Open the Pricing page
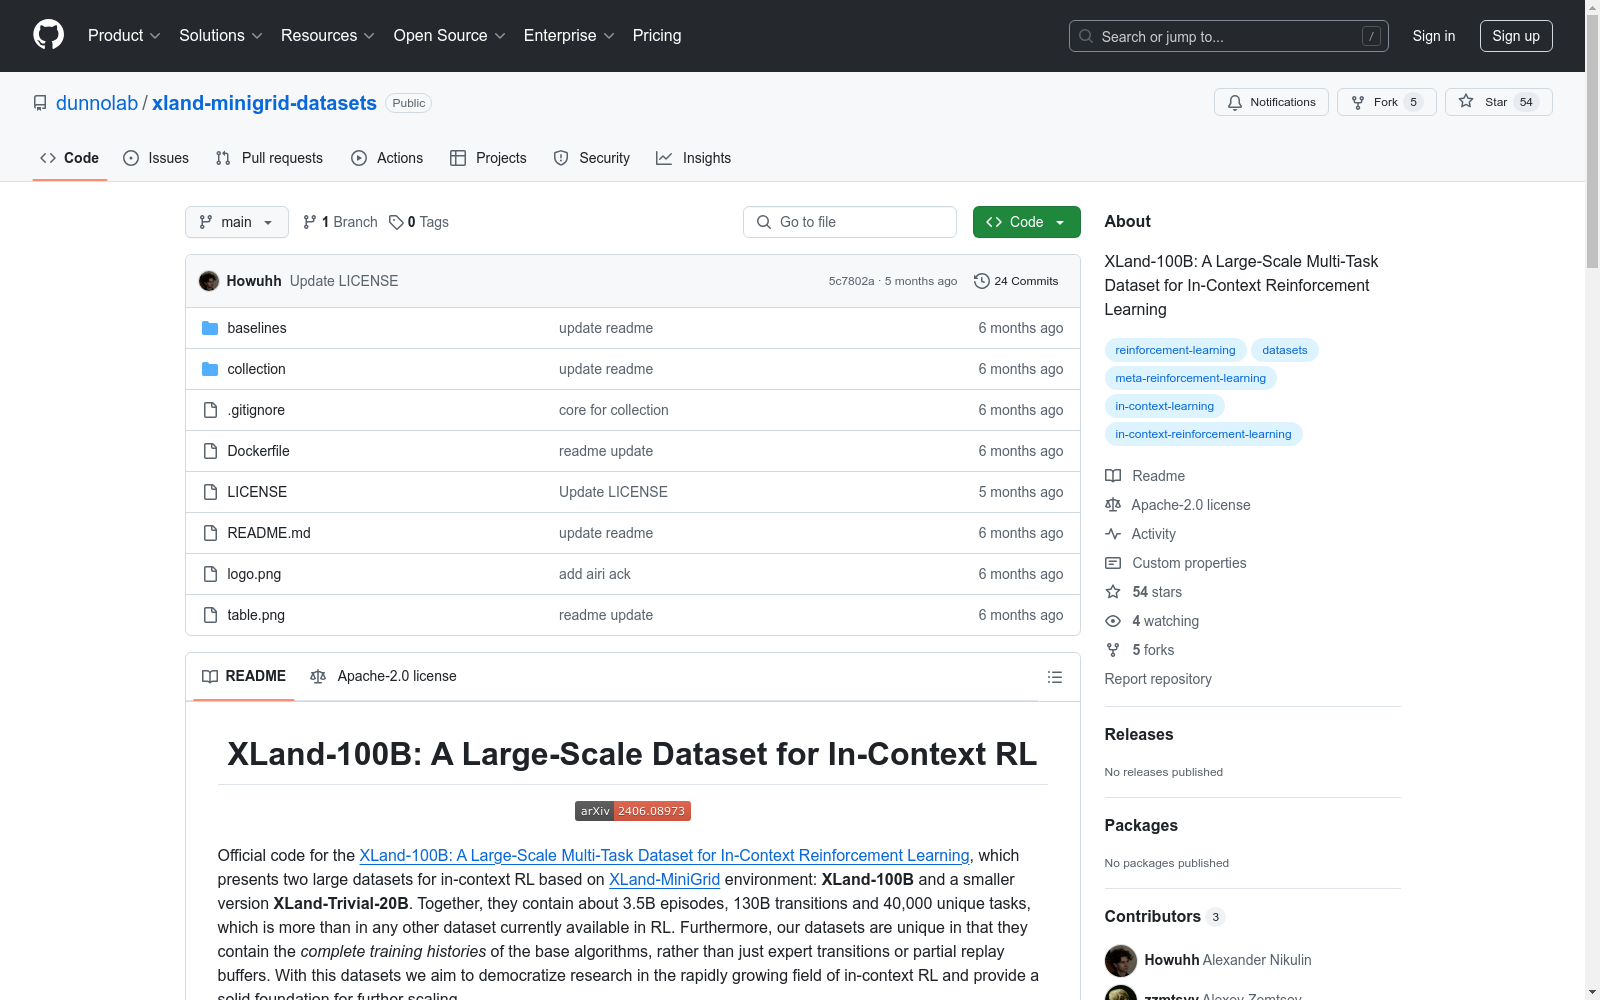1600x1000 pixels. click(657, 36)
